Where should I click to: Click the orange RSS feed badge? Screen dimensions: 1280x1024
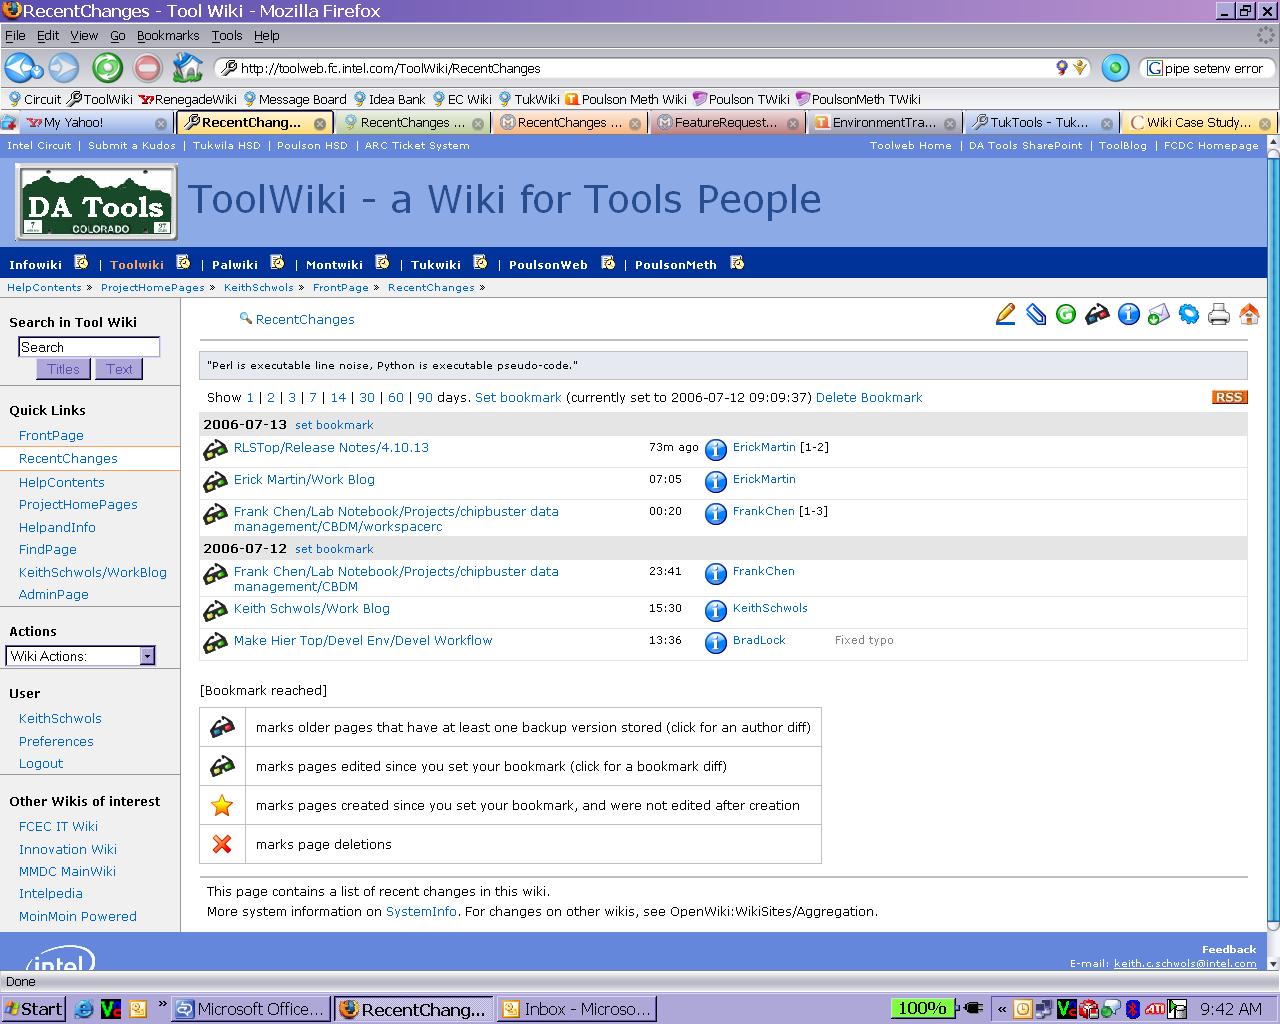pos(1229,397)
